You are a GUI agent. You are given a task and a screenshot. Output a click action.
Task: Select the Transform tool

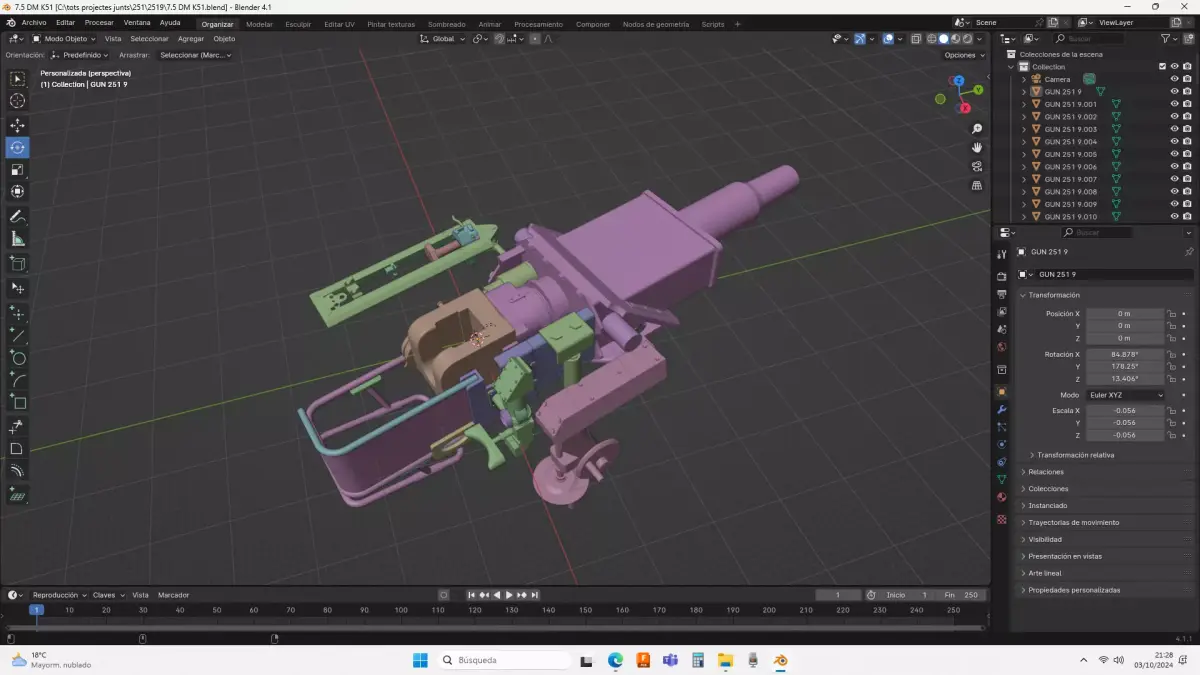point(17,192)
